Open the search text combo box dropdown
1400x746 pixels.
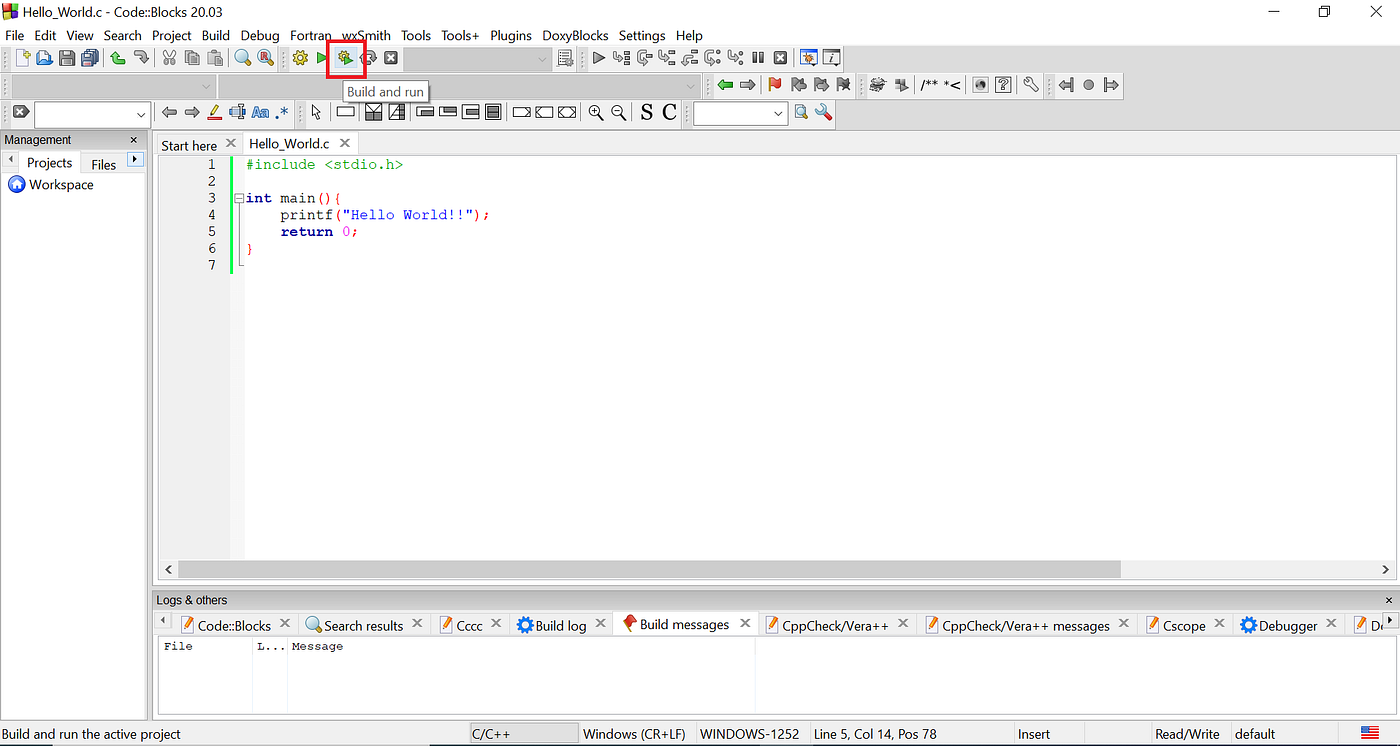141,114
